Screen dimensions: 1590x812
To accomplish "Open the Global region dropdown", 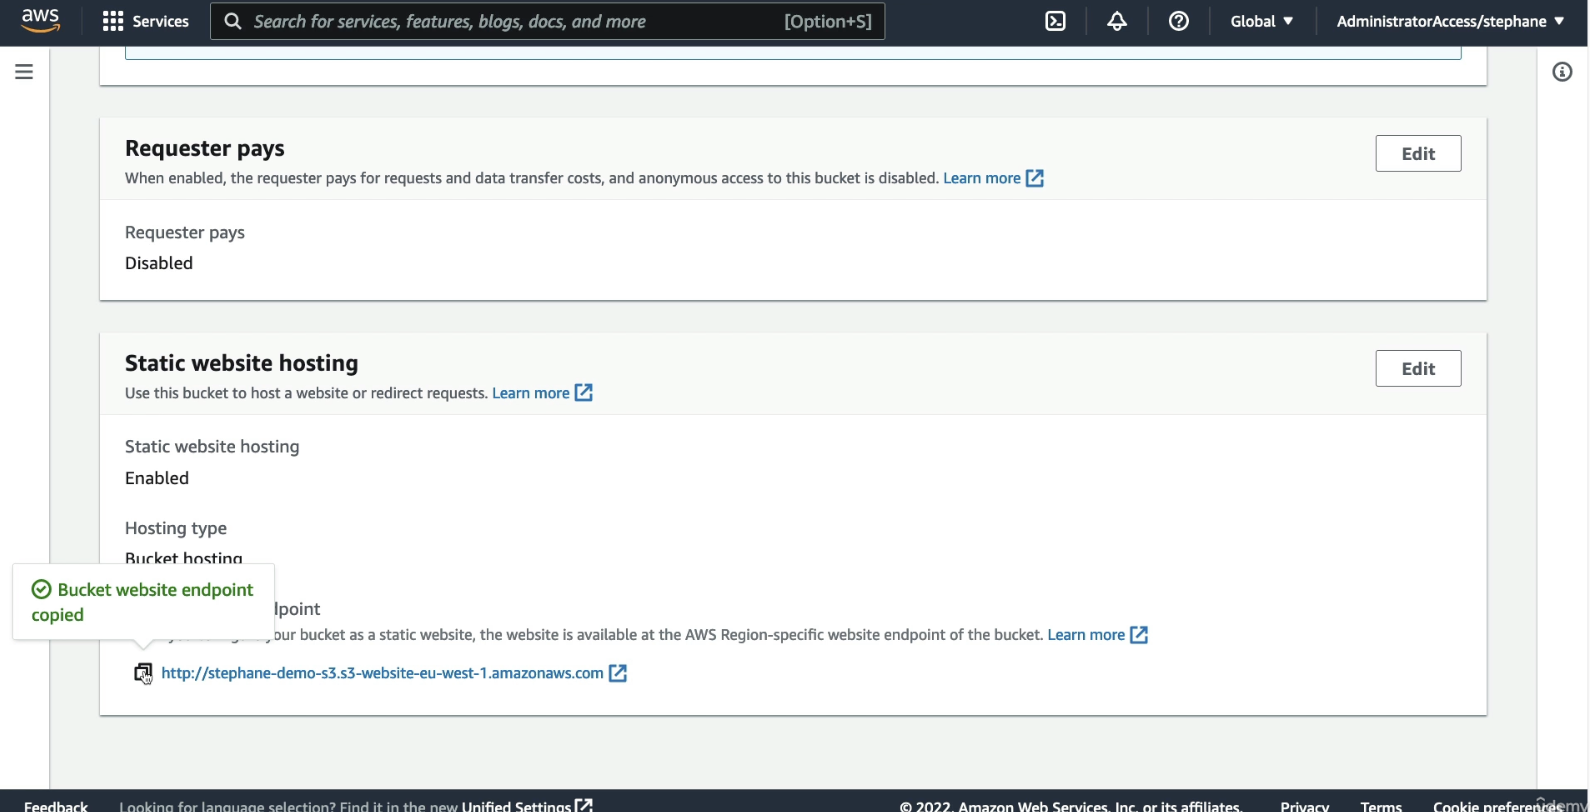I will pos(1262,21).
